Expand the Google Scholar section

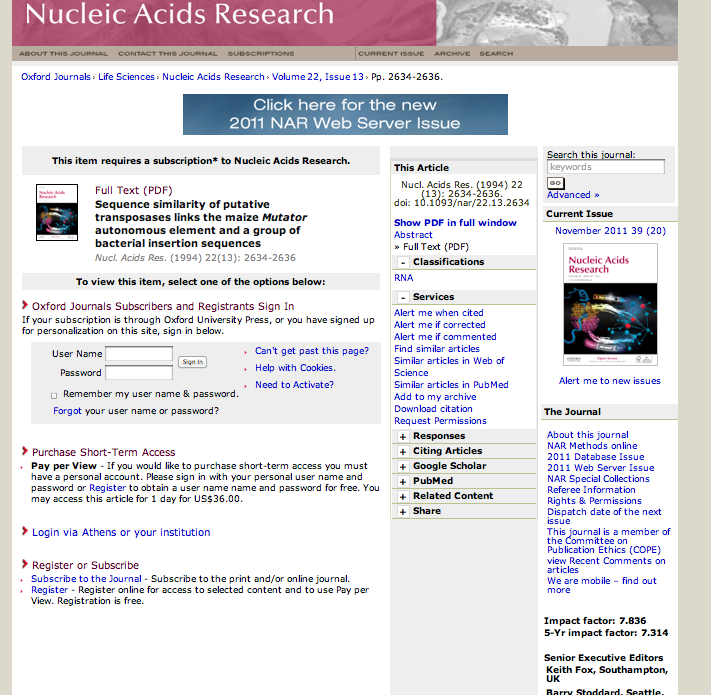pos(402,466)
